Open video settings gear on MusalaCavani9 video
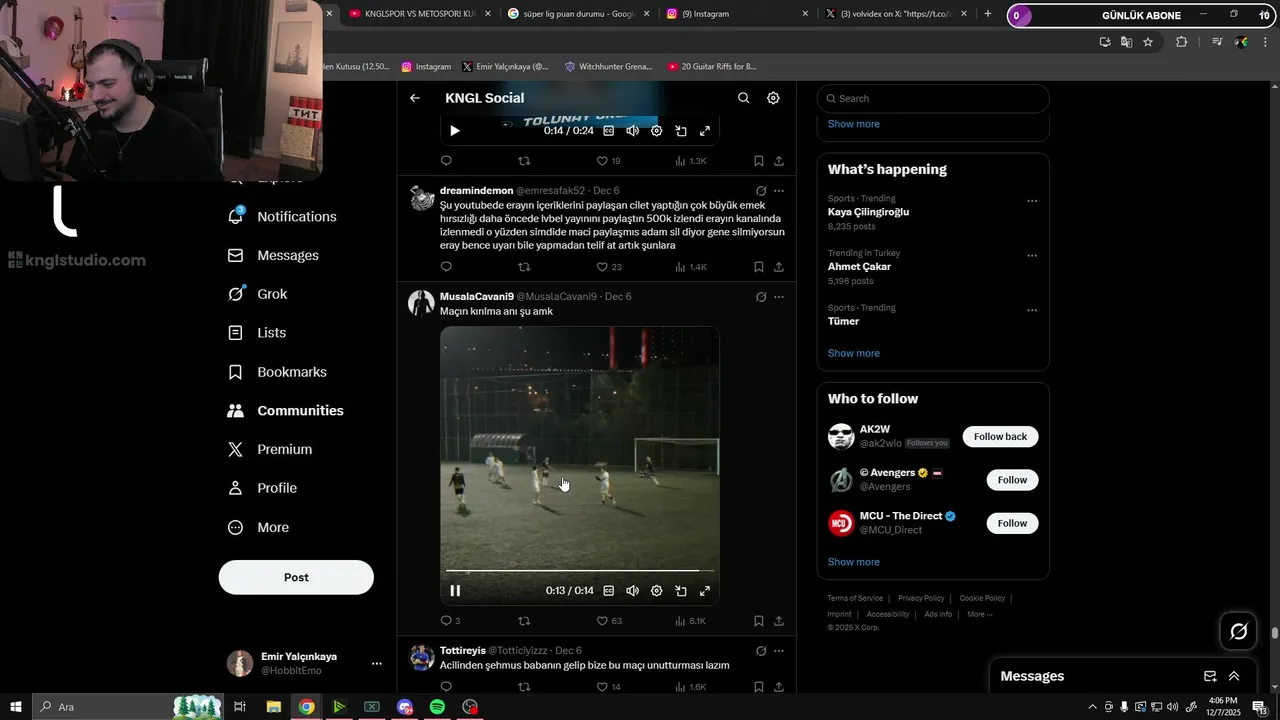1280x720 pixels. point(657,591)
